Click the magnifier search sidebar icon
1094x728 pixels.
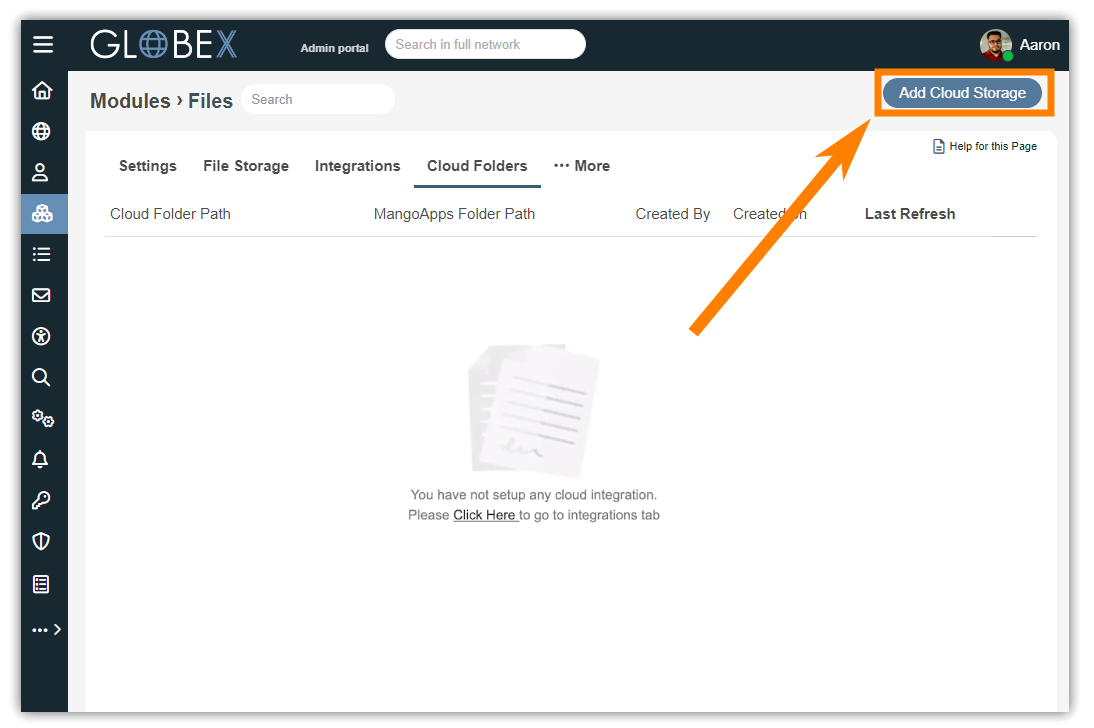(41, 378)
